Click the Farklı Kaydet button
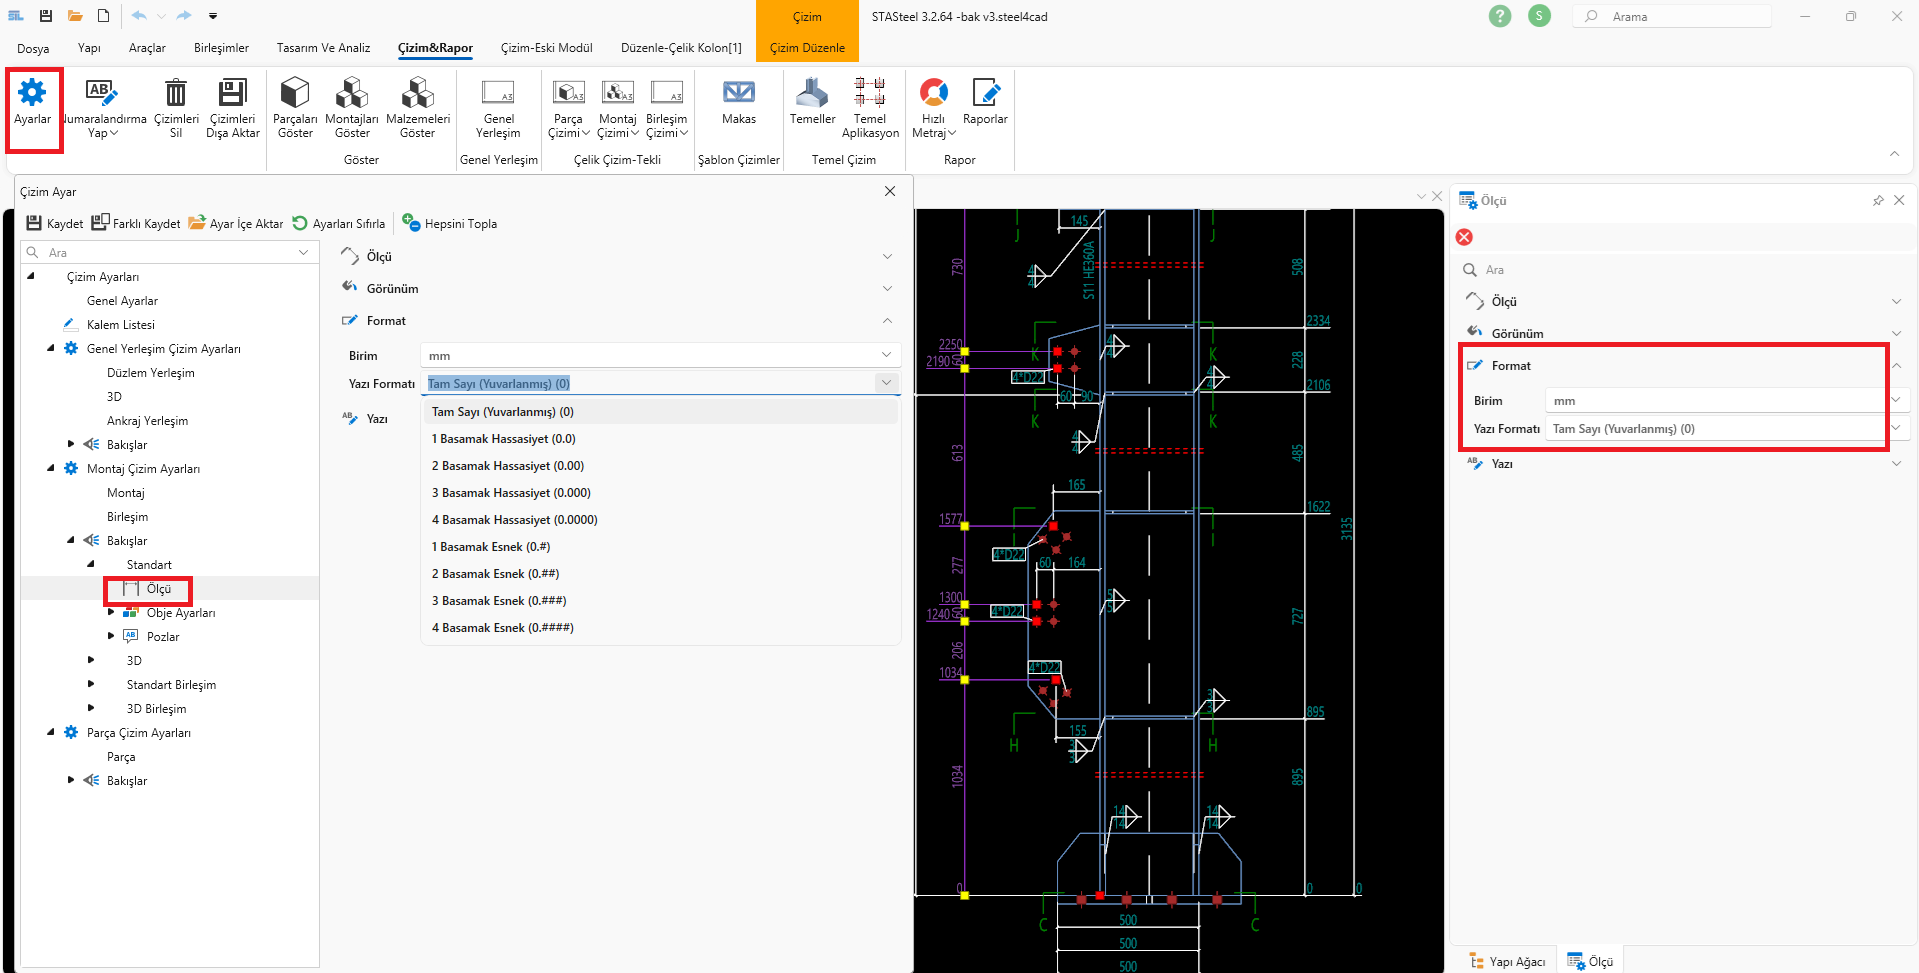Image resolution: width=1919 pixels, height=973 pixels. [x=136, y=223]
